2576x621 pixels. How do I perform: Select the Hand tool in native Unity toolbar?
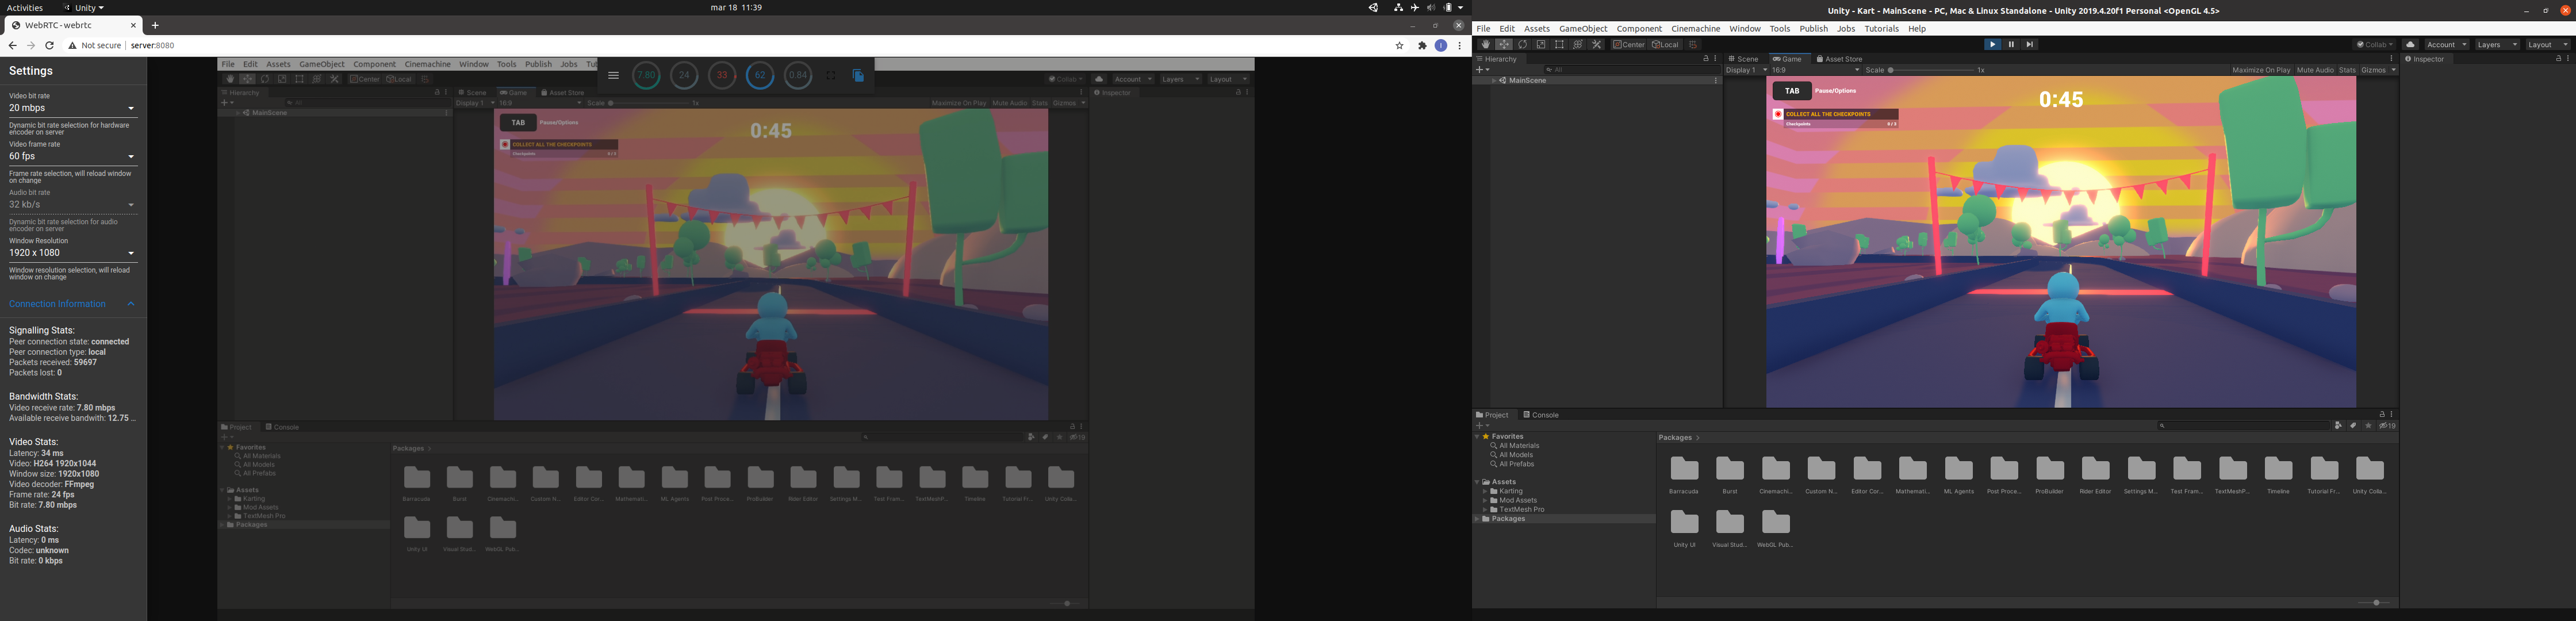(1485, 44)
